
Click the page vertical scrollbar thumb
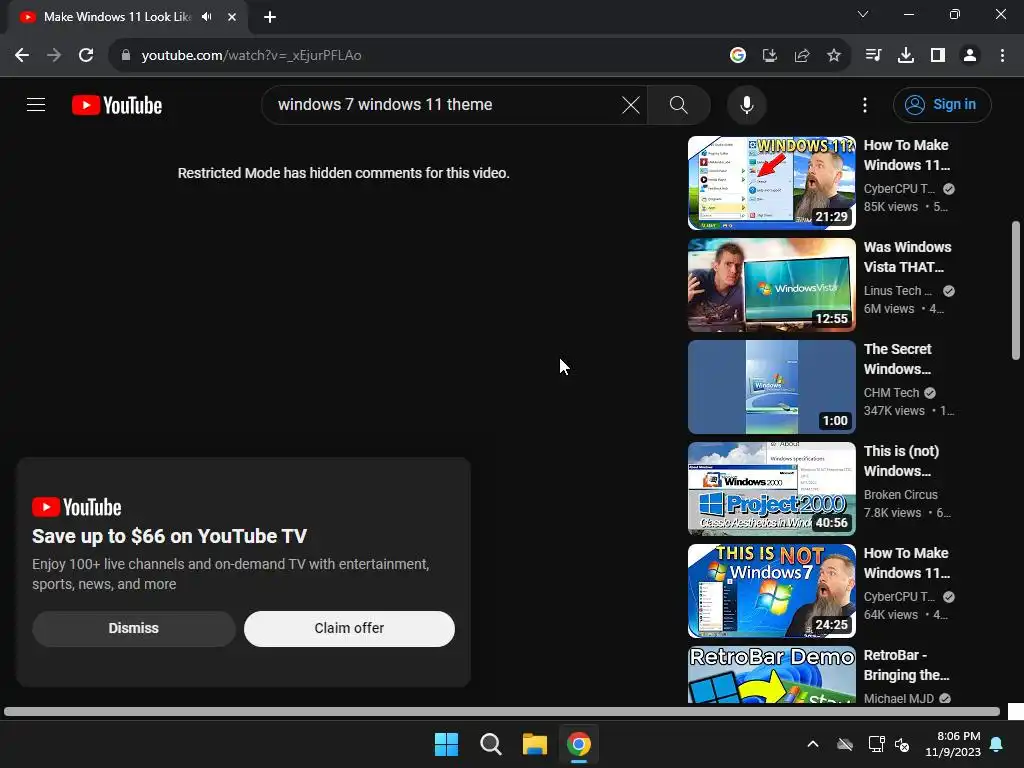[x=1016, y=291]
